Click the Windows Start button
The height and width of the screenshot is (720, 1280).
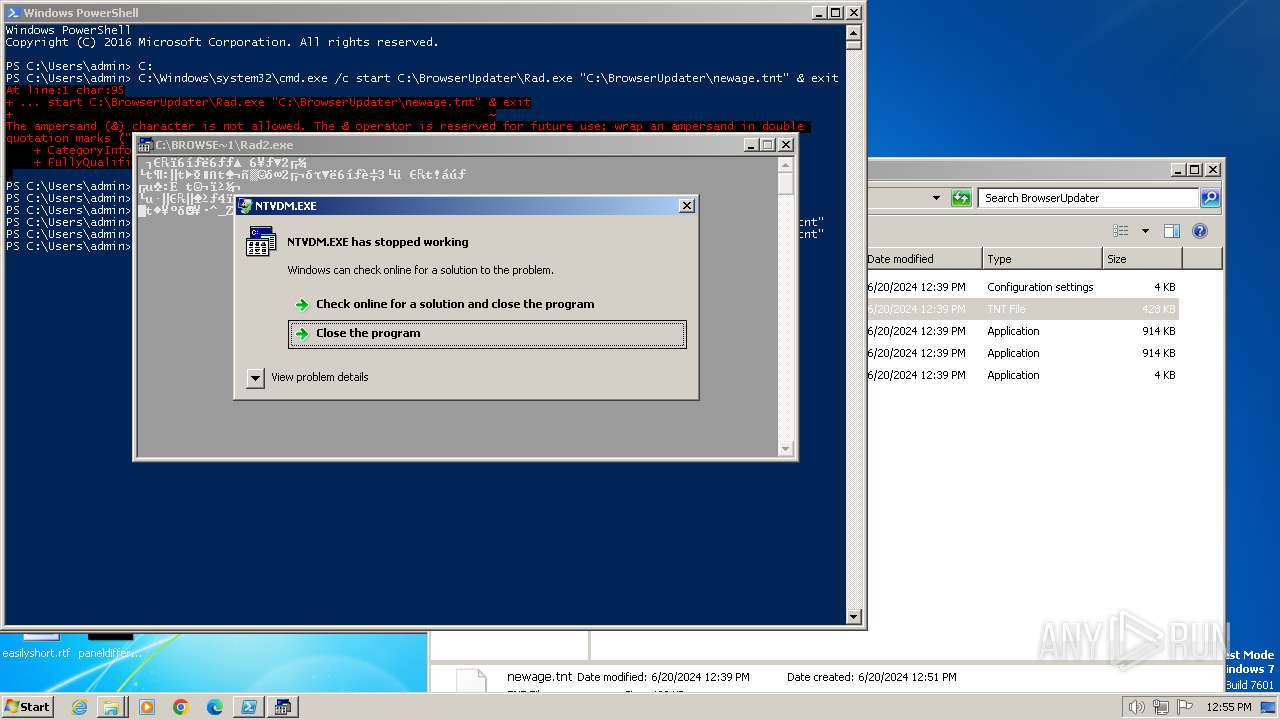(27, 706)
